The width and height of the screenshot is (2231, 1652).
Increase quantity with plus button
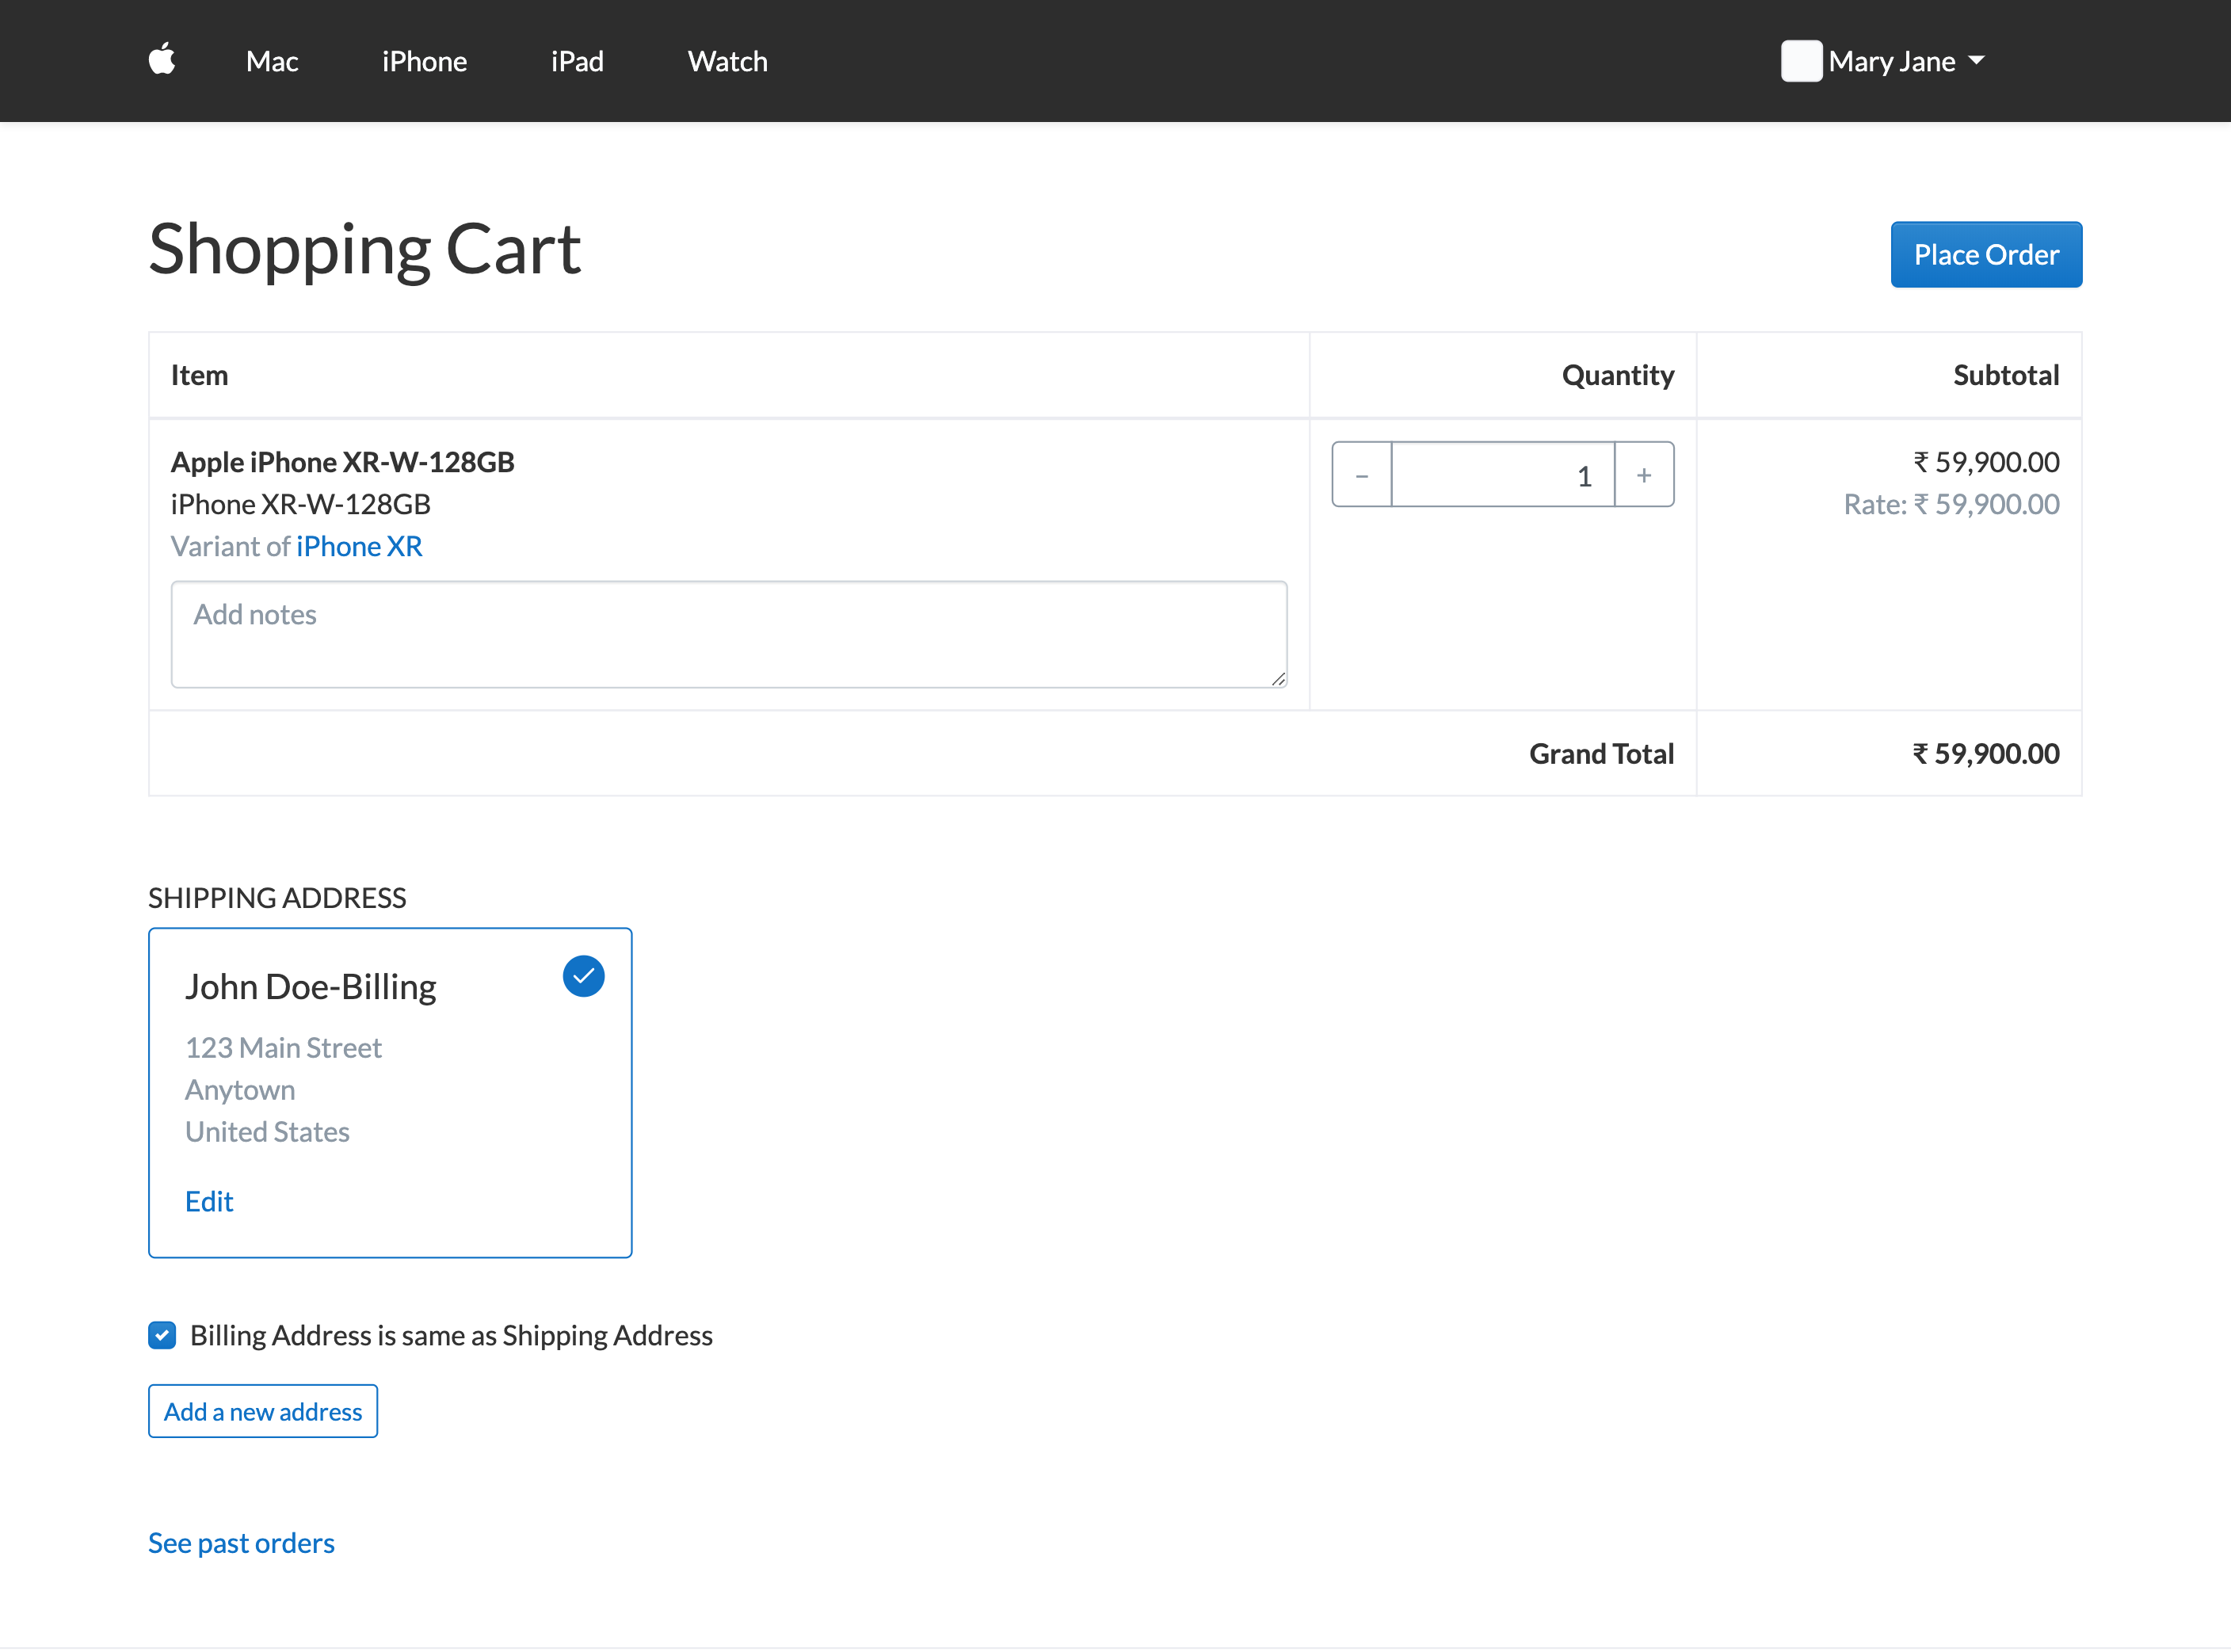(1643, 475)
